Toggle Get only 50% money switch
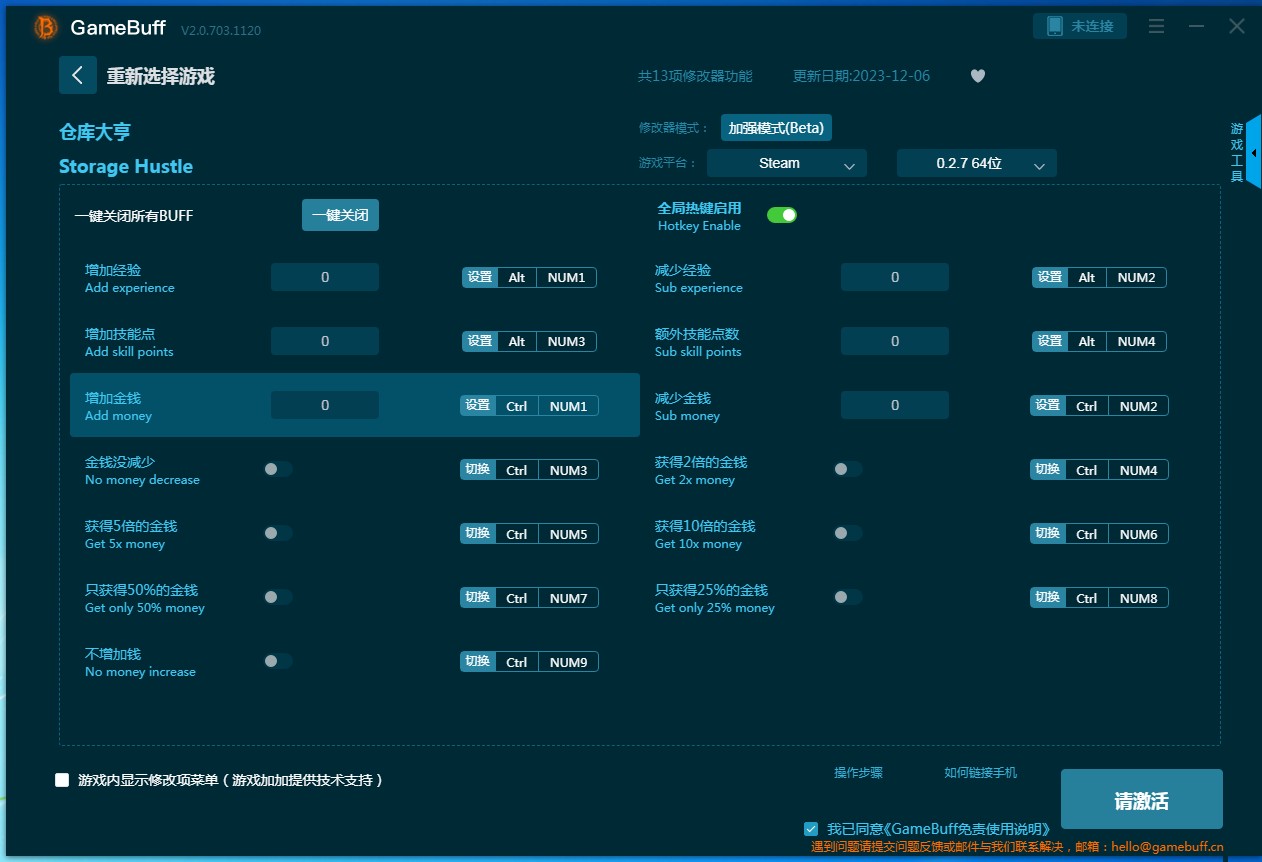 (278, 597)
